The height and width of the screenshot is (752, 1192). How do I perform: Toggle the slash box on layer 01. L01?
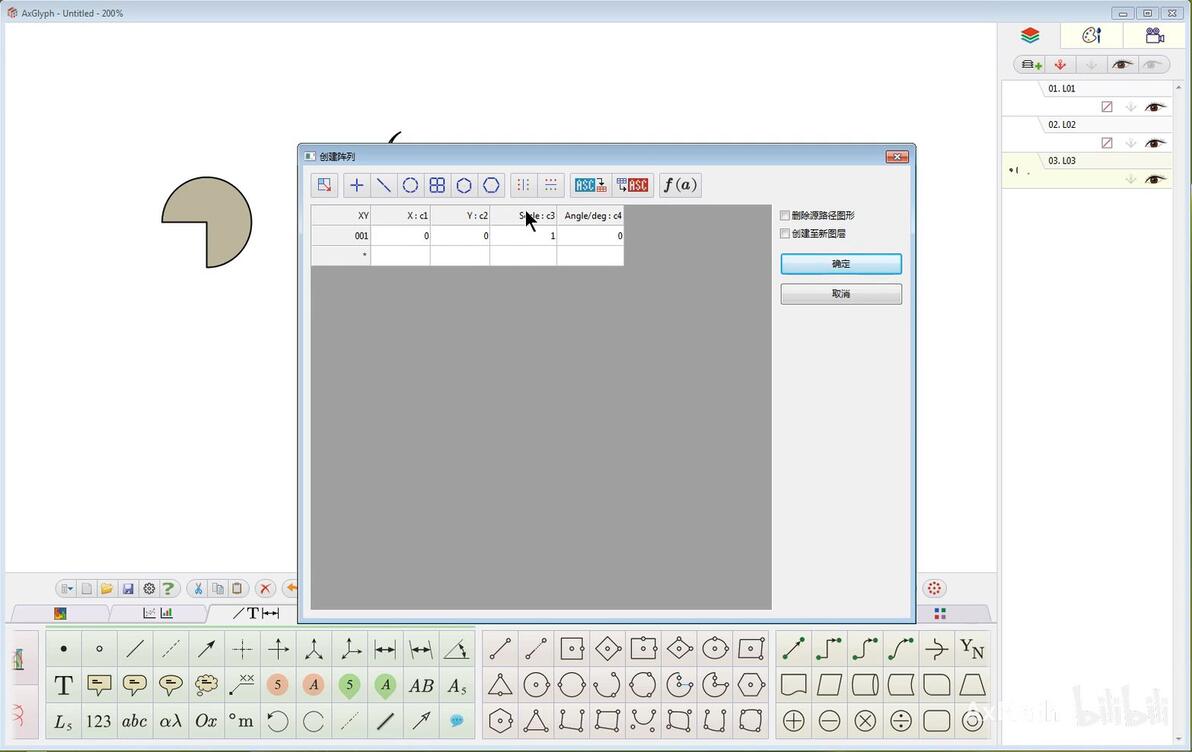[x=1107, y=107]
